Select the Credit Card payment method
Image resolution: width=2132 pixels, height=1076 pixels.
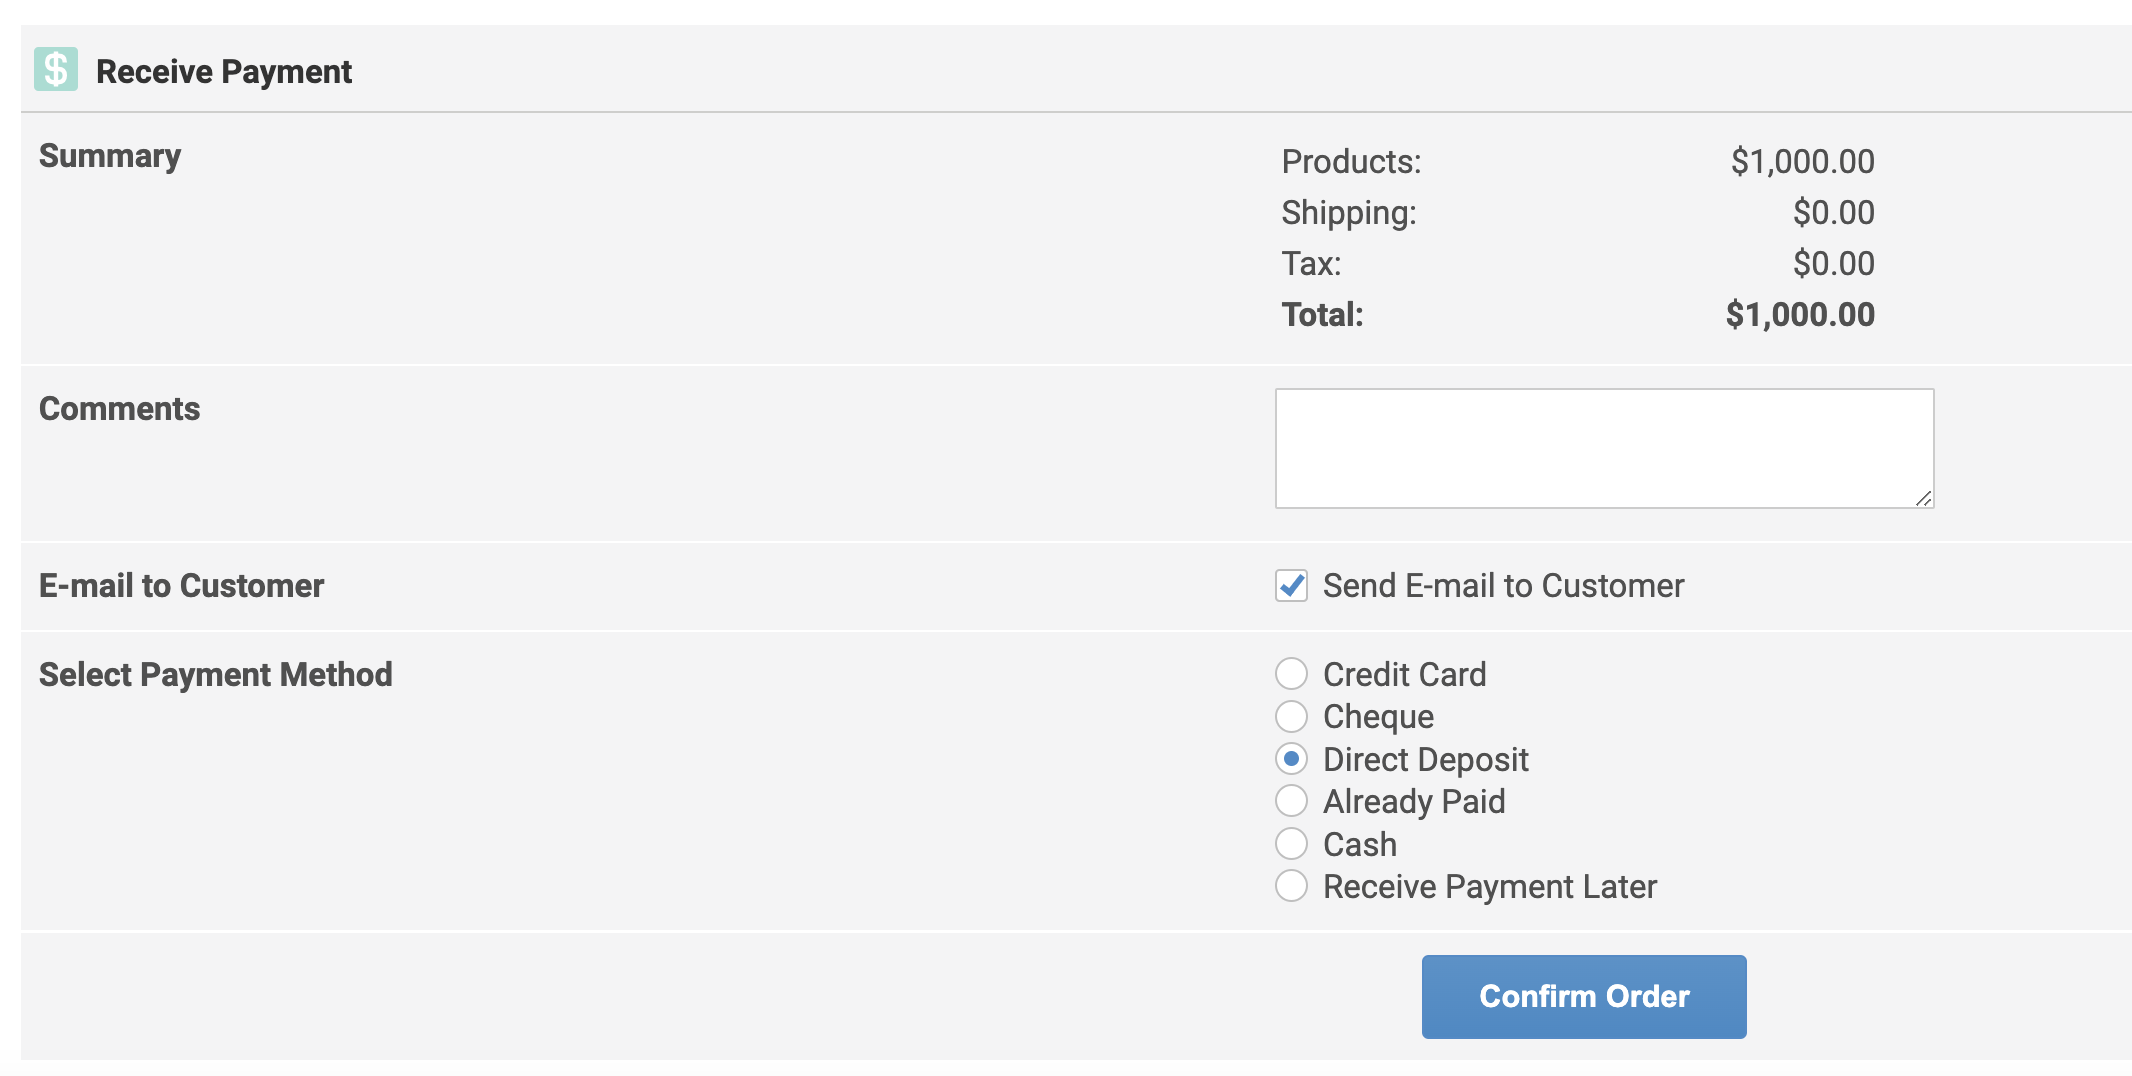1291,674
